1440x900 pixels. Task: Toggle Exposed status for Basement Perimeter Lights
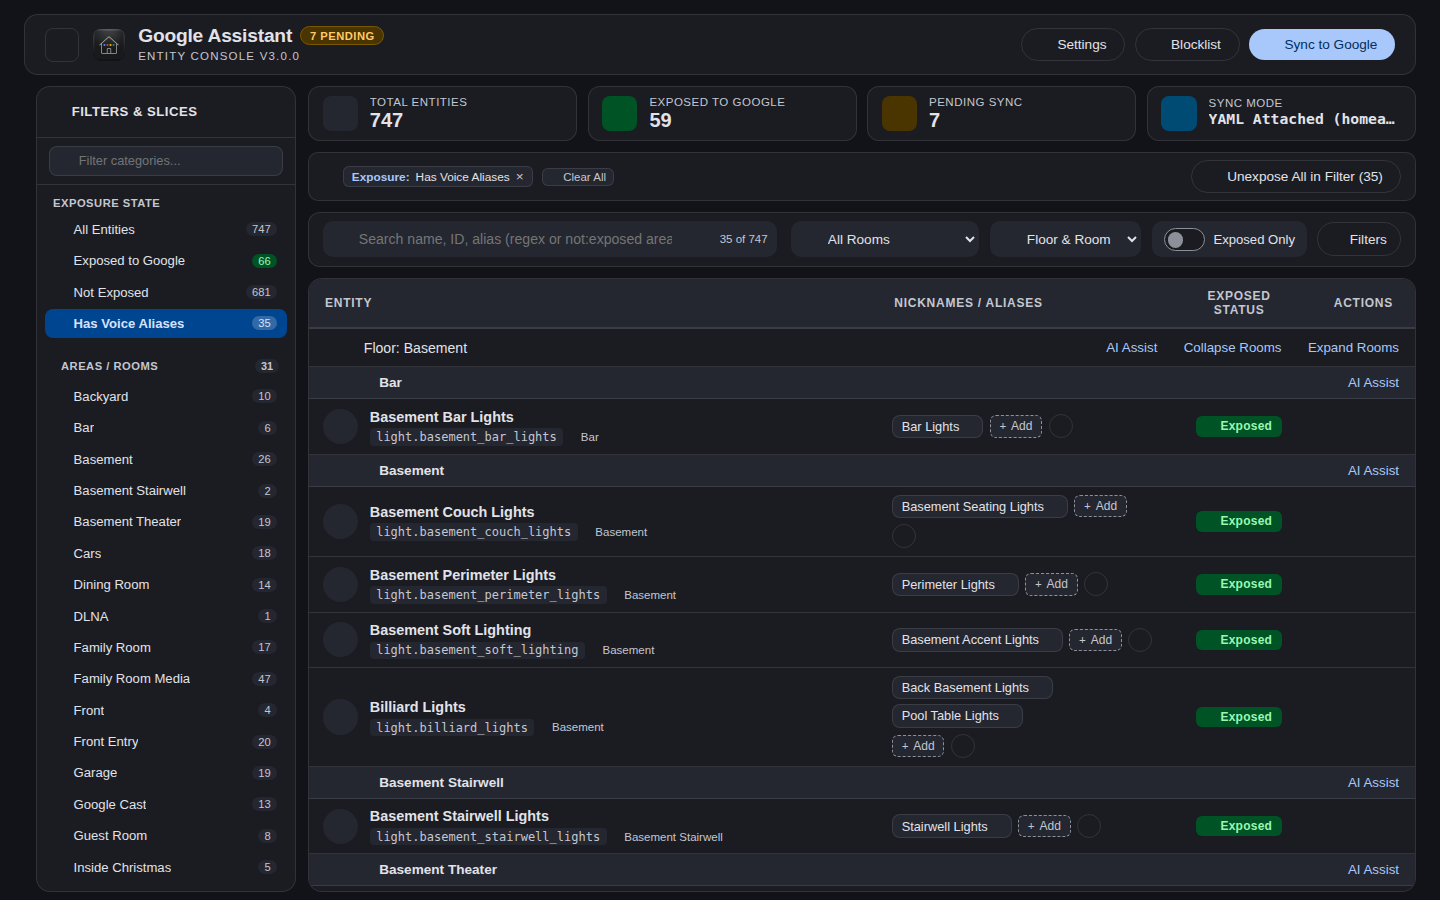tap(1239, 584)
